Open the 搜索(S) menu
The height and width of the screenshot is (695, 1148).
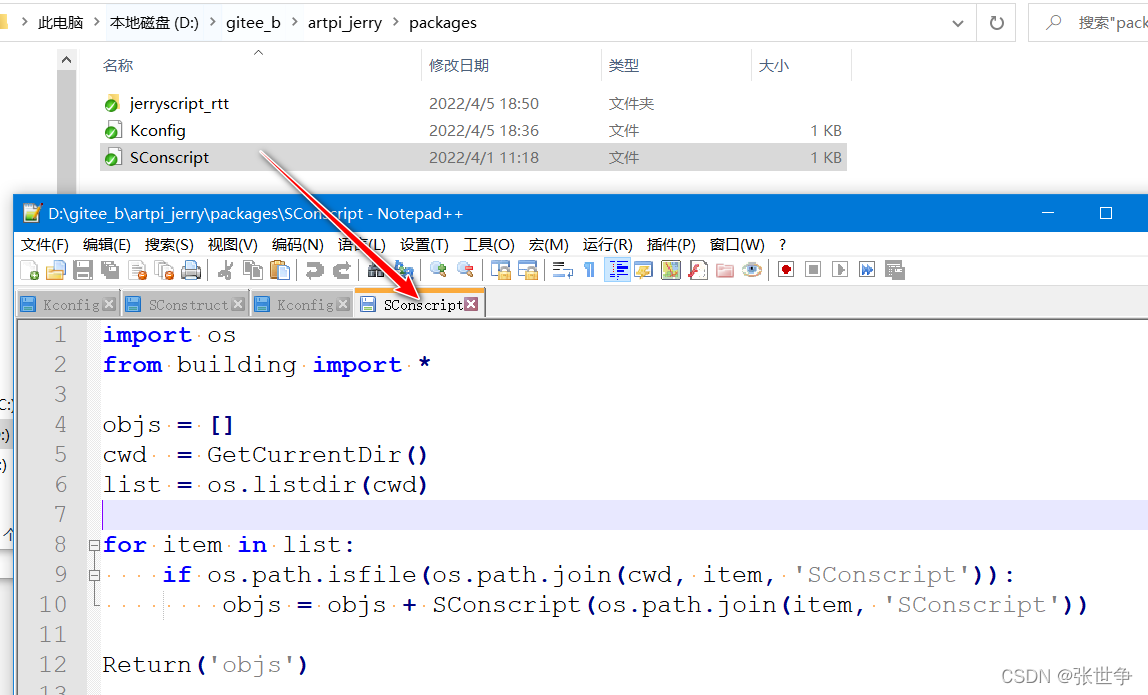click(169, 245)
